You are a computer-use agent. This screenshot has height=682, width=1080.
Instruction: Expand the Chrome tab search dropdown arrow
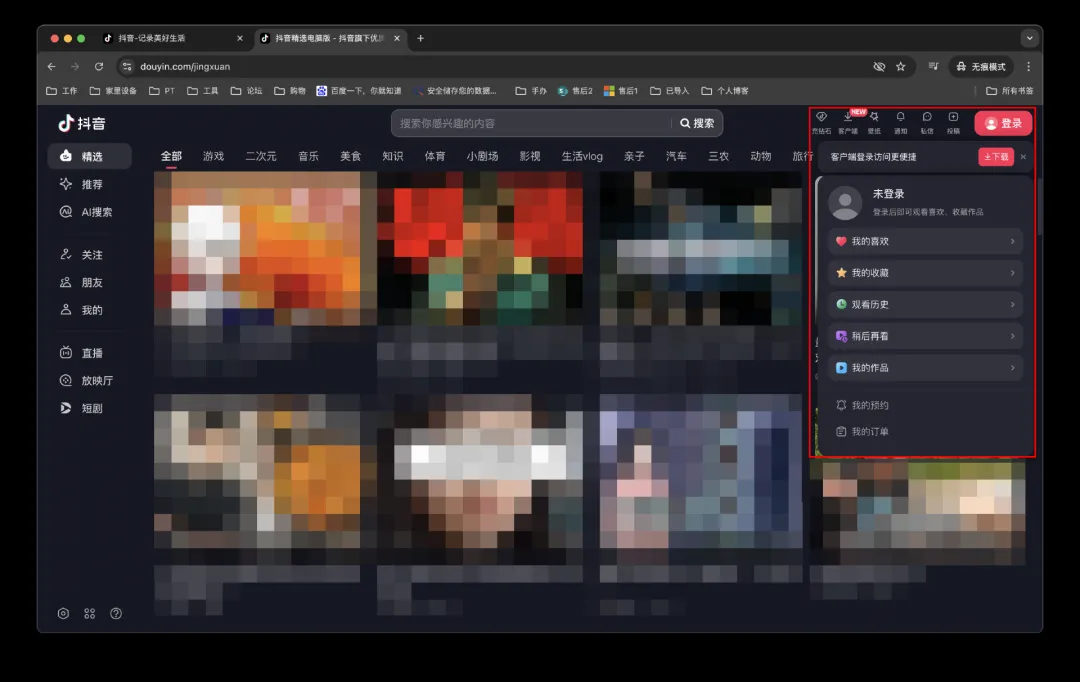pos(1029,38)
